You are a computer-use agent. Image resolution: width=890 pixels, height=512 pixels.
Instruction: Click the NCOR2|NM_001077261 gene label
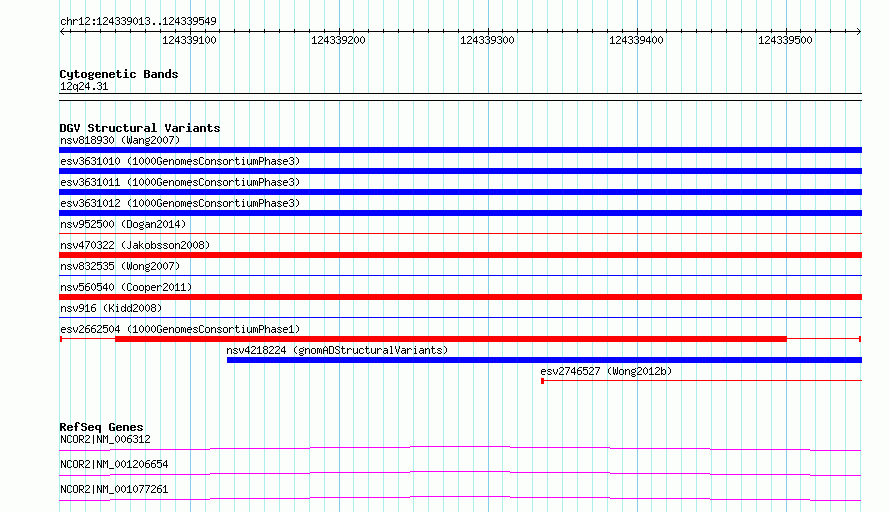[114, 489]
